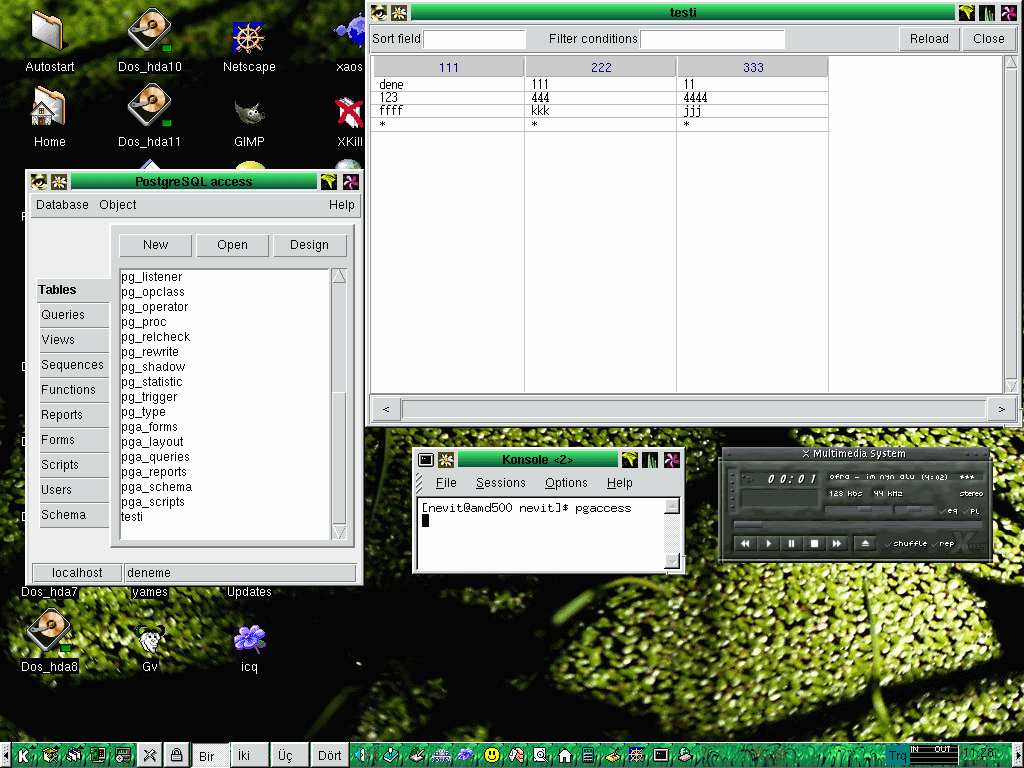Click the Open button in PostgreSQL access
1024x768 pixels.
click(x=232, y=245)
